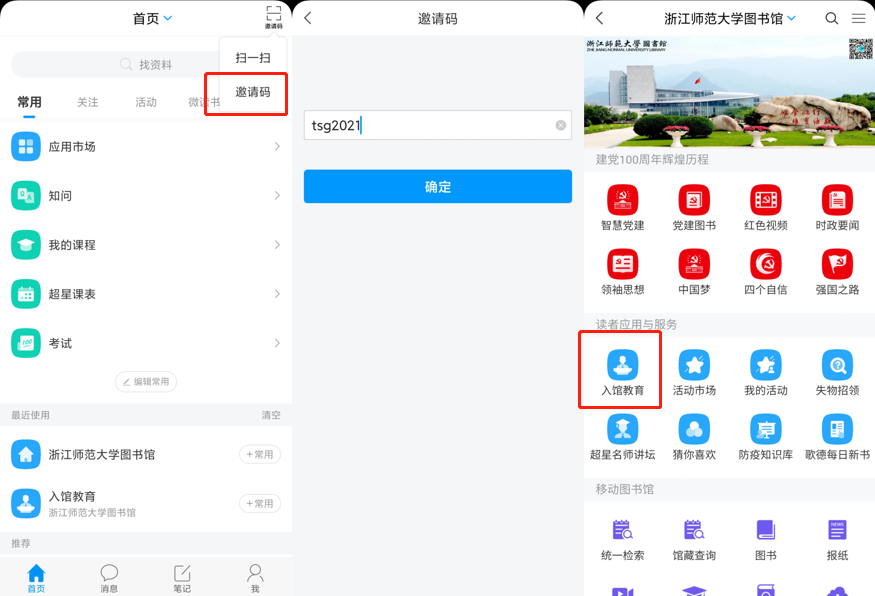875x596 pixels.
Task: Switch to the 活动 tab
Action: (x=146, y=102)
